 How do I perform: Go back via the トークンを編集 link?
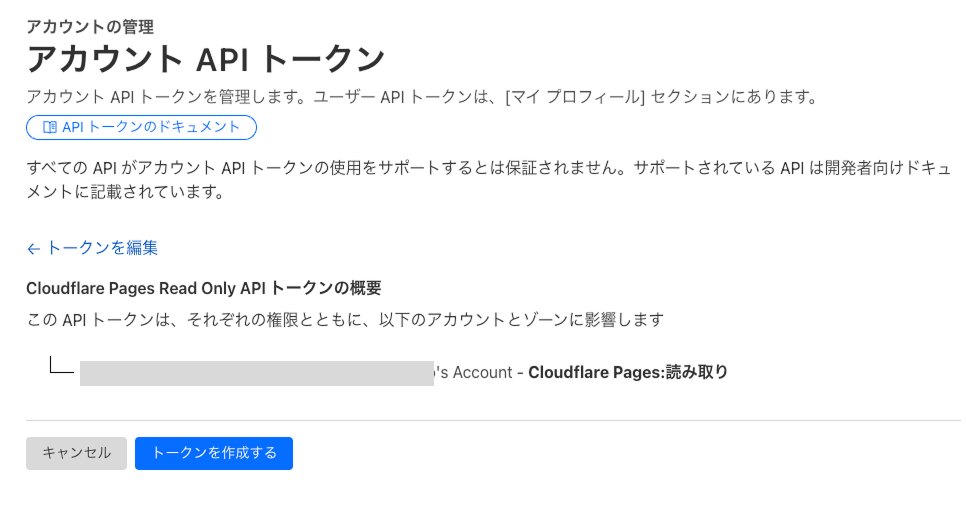coord(102,248)
